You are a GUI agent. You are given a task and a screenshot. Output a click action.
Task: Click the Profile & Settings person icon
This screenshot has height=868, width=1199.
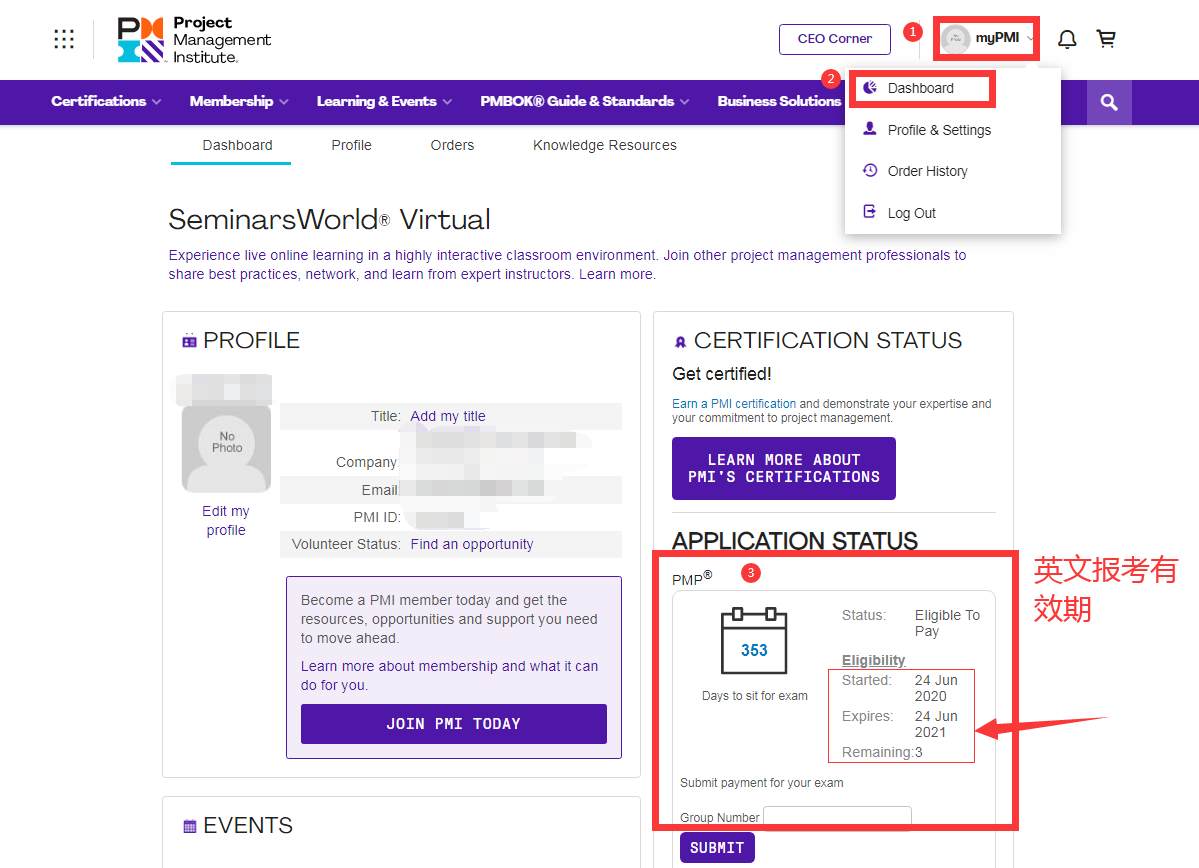869,128
